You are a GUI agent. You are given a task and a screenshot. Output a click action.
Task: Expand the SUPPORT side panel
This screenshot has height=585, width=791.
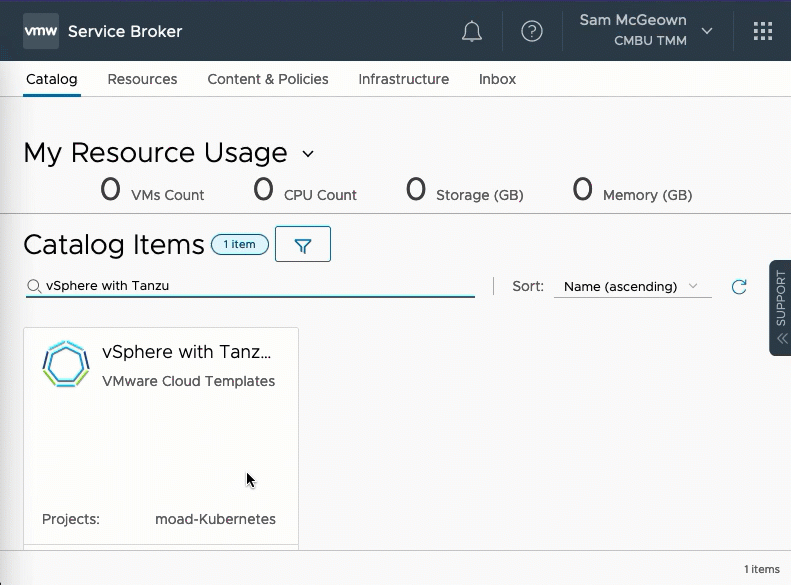[x=781, y=308]
